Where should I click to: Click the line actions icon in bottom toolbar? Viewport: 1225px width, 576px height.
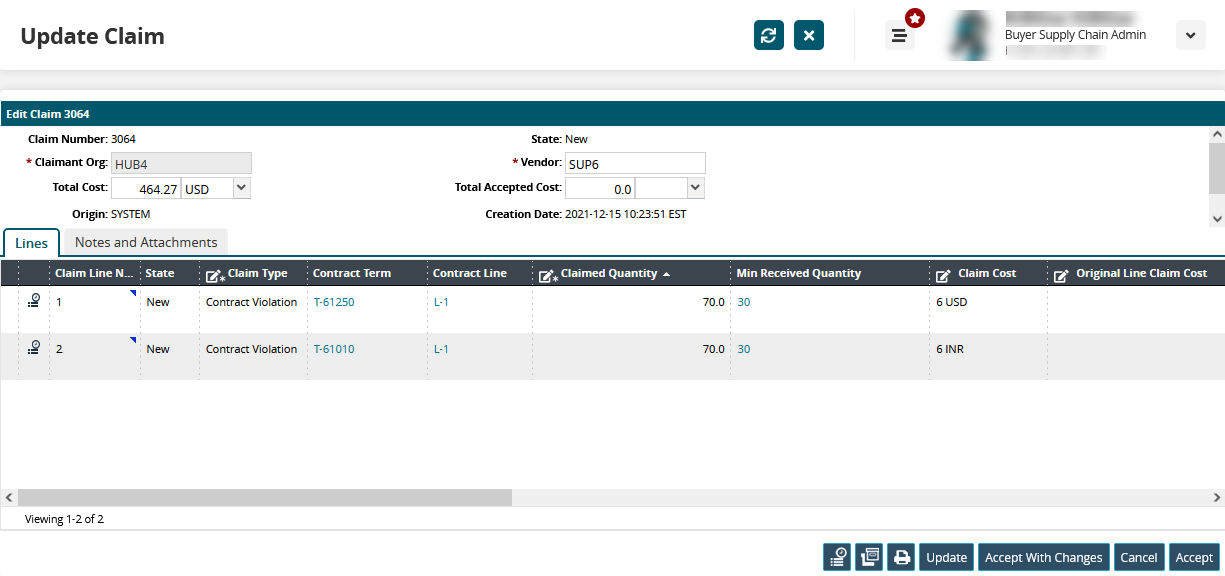point(837,557)
